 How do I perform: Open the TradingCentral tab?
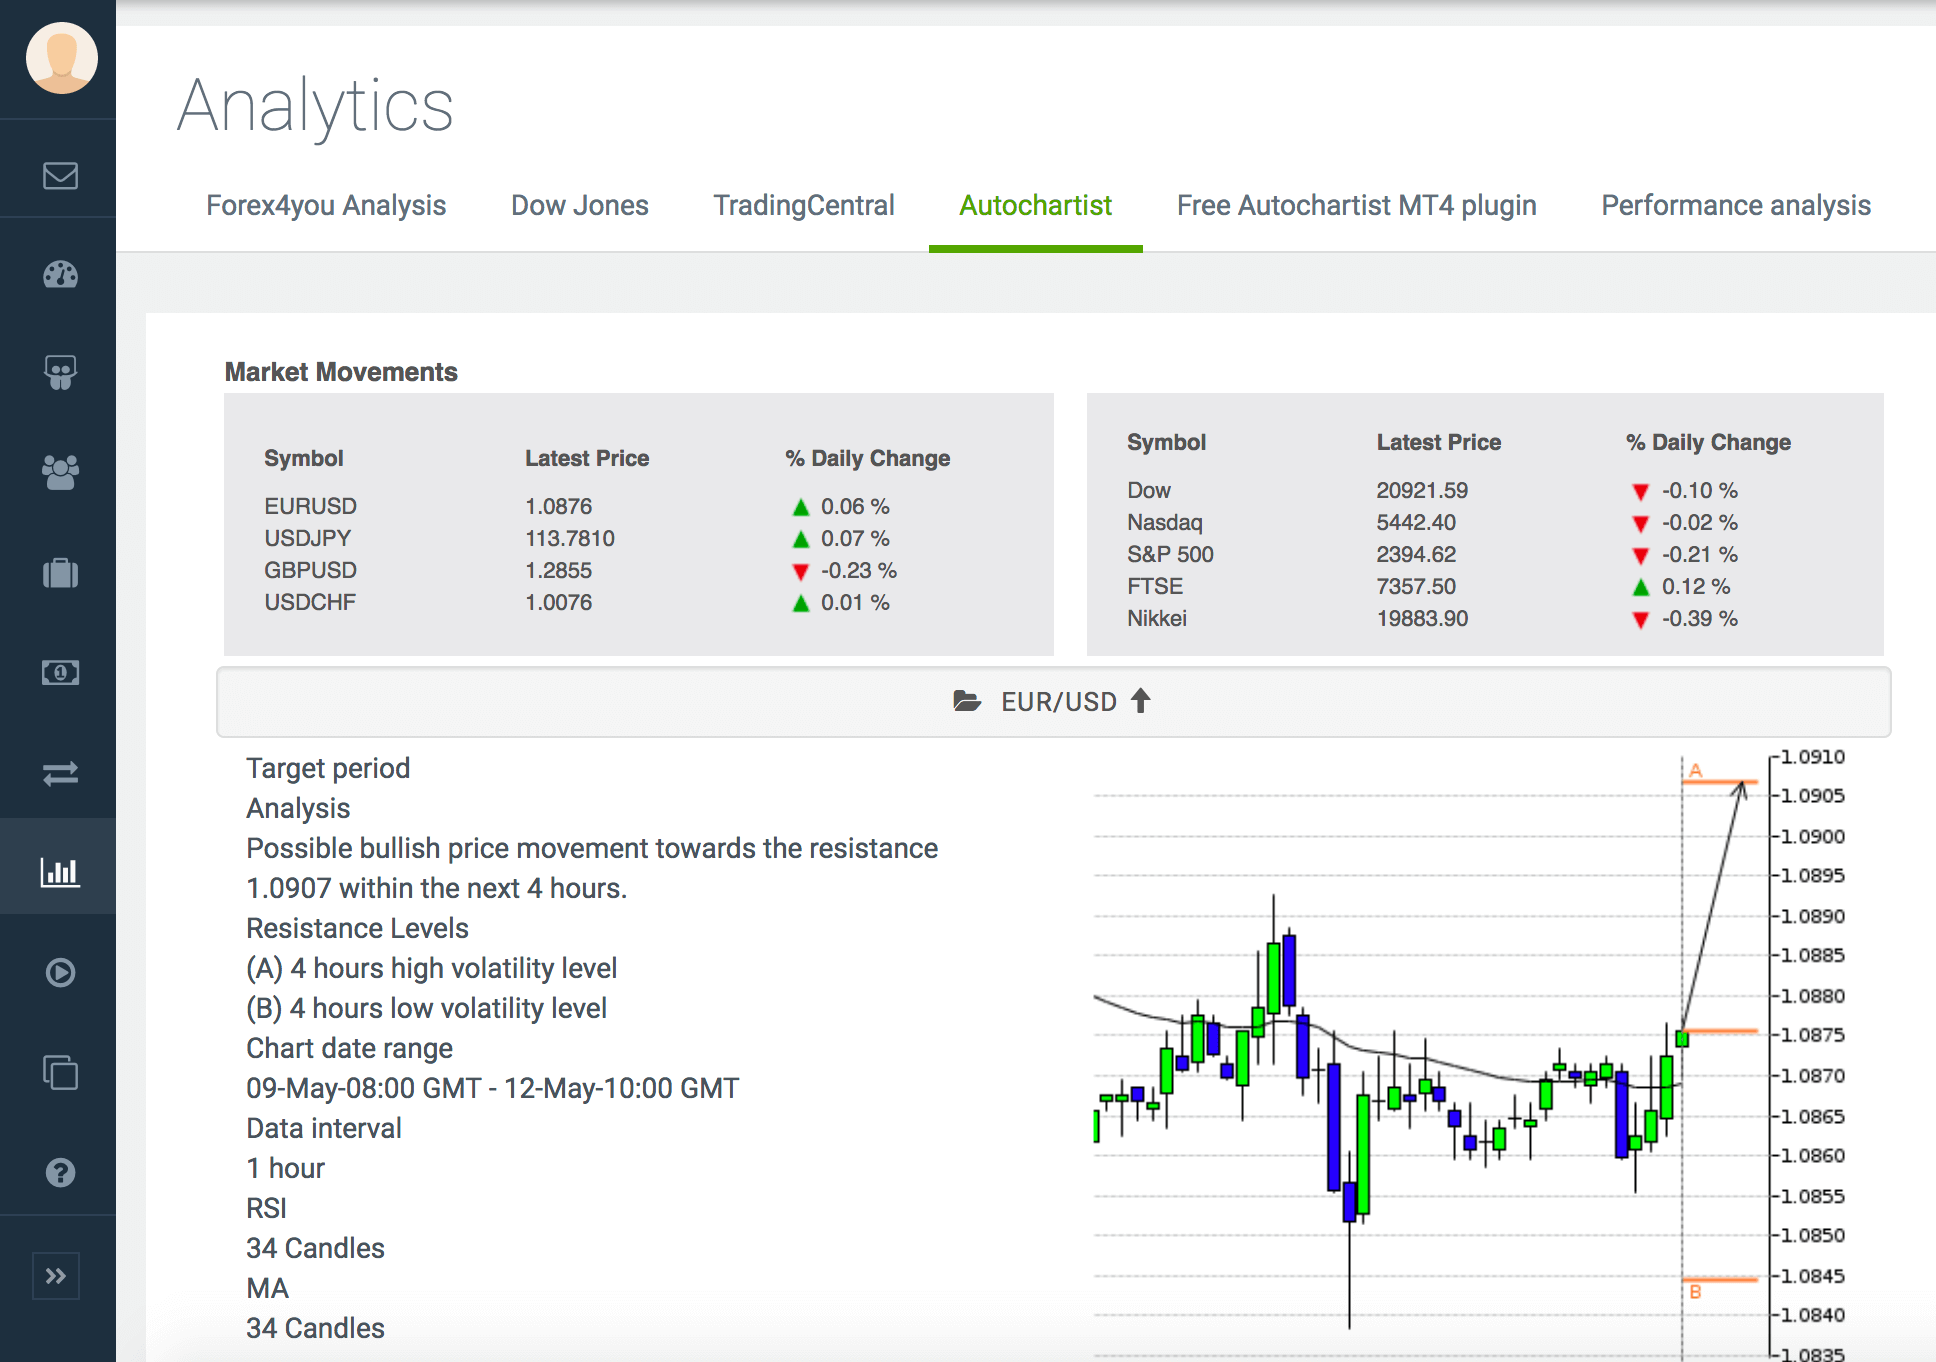[x=803, y=205]
